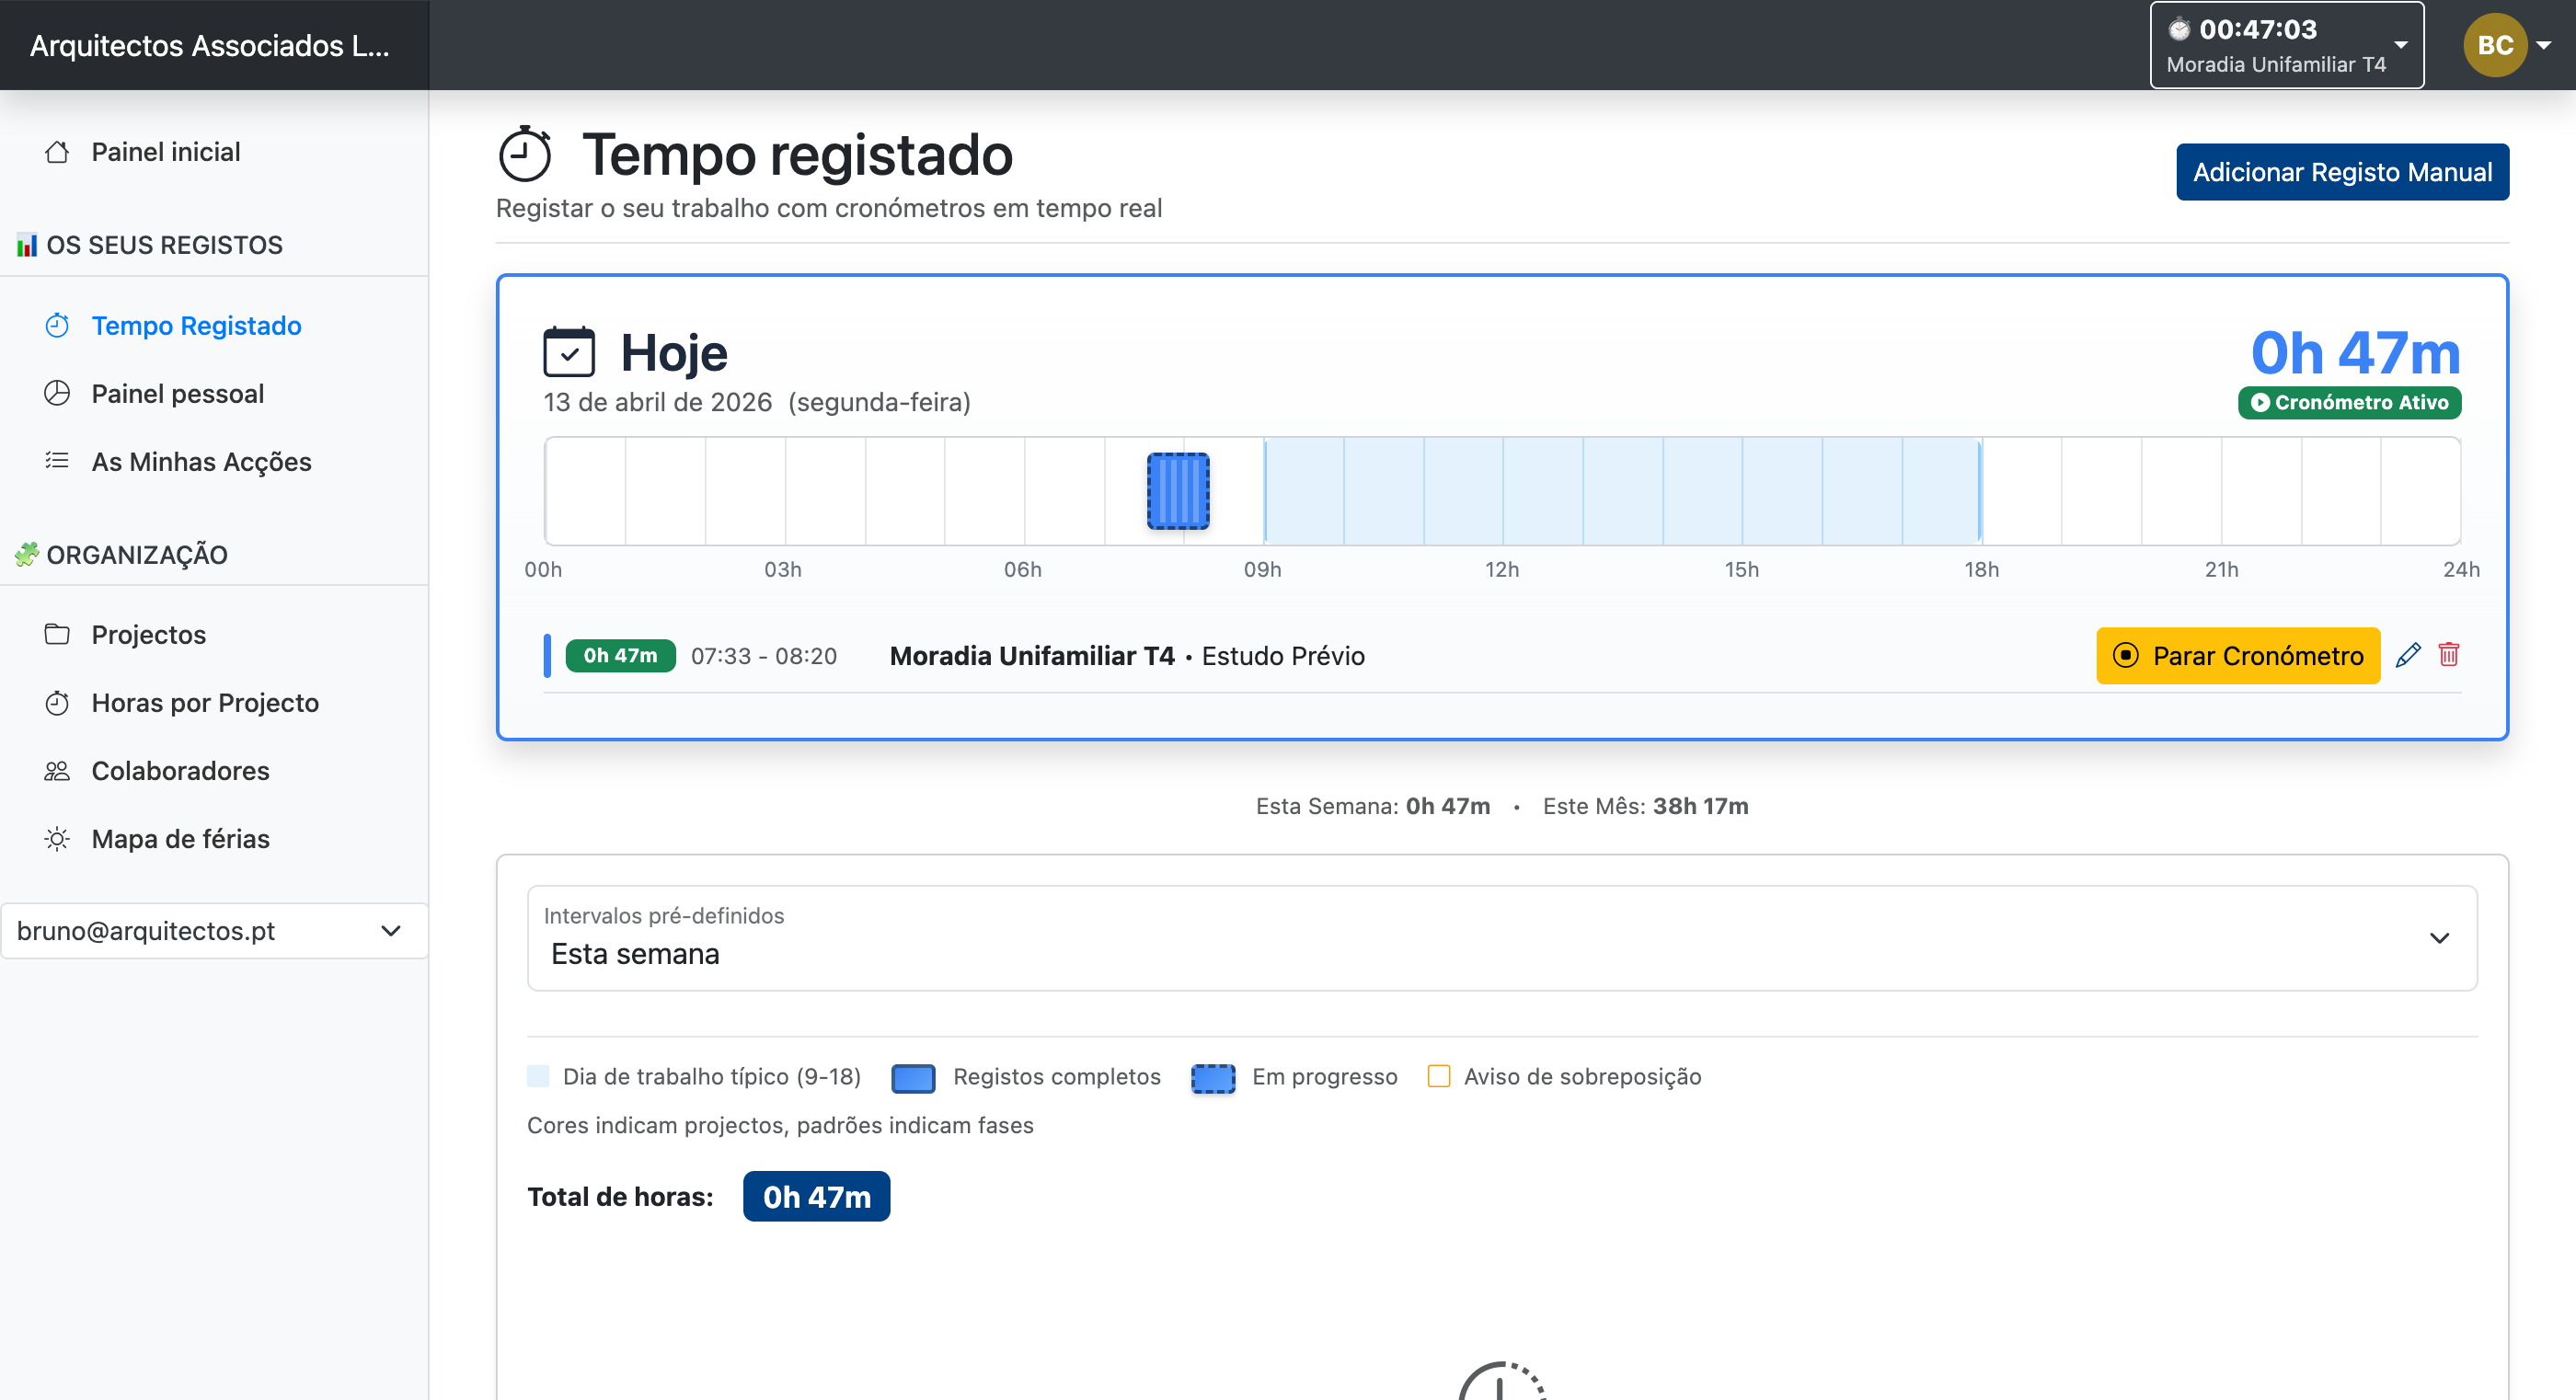Open As Minhas Acções via list icon
This screenshot has height=1400, width=2576.
point(57,461)
